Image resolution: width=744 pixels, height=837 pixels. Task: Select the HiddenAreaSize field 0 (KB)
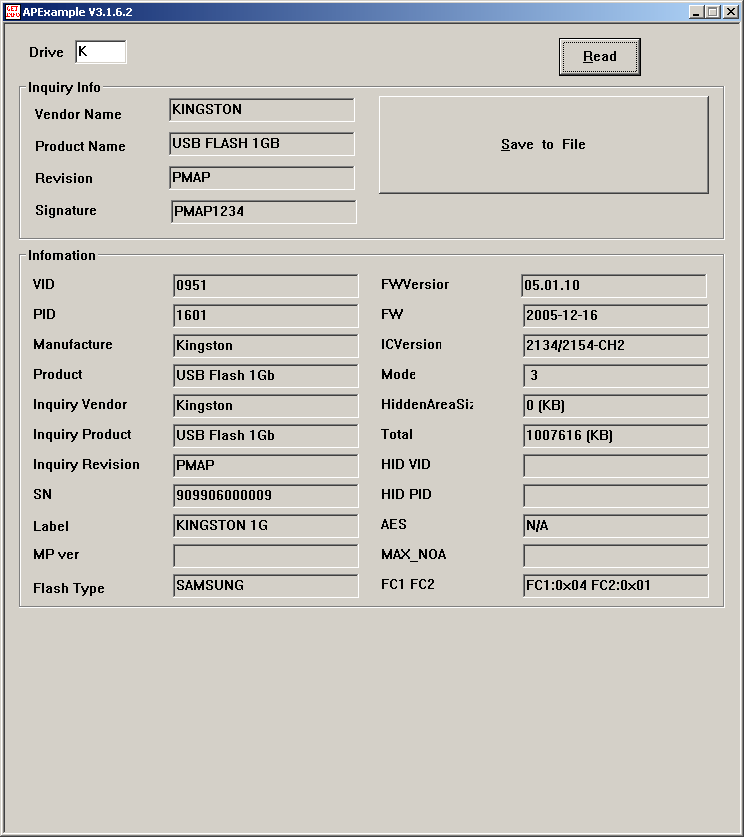point(616,406)
